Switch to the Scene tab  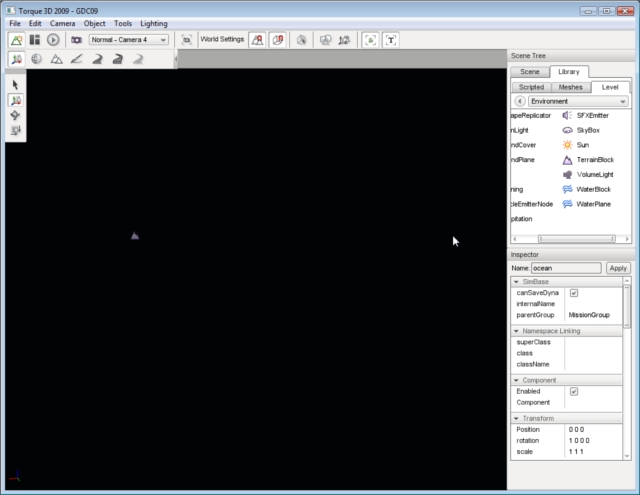(x=530, y=72)
